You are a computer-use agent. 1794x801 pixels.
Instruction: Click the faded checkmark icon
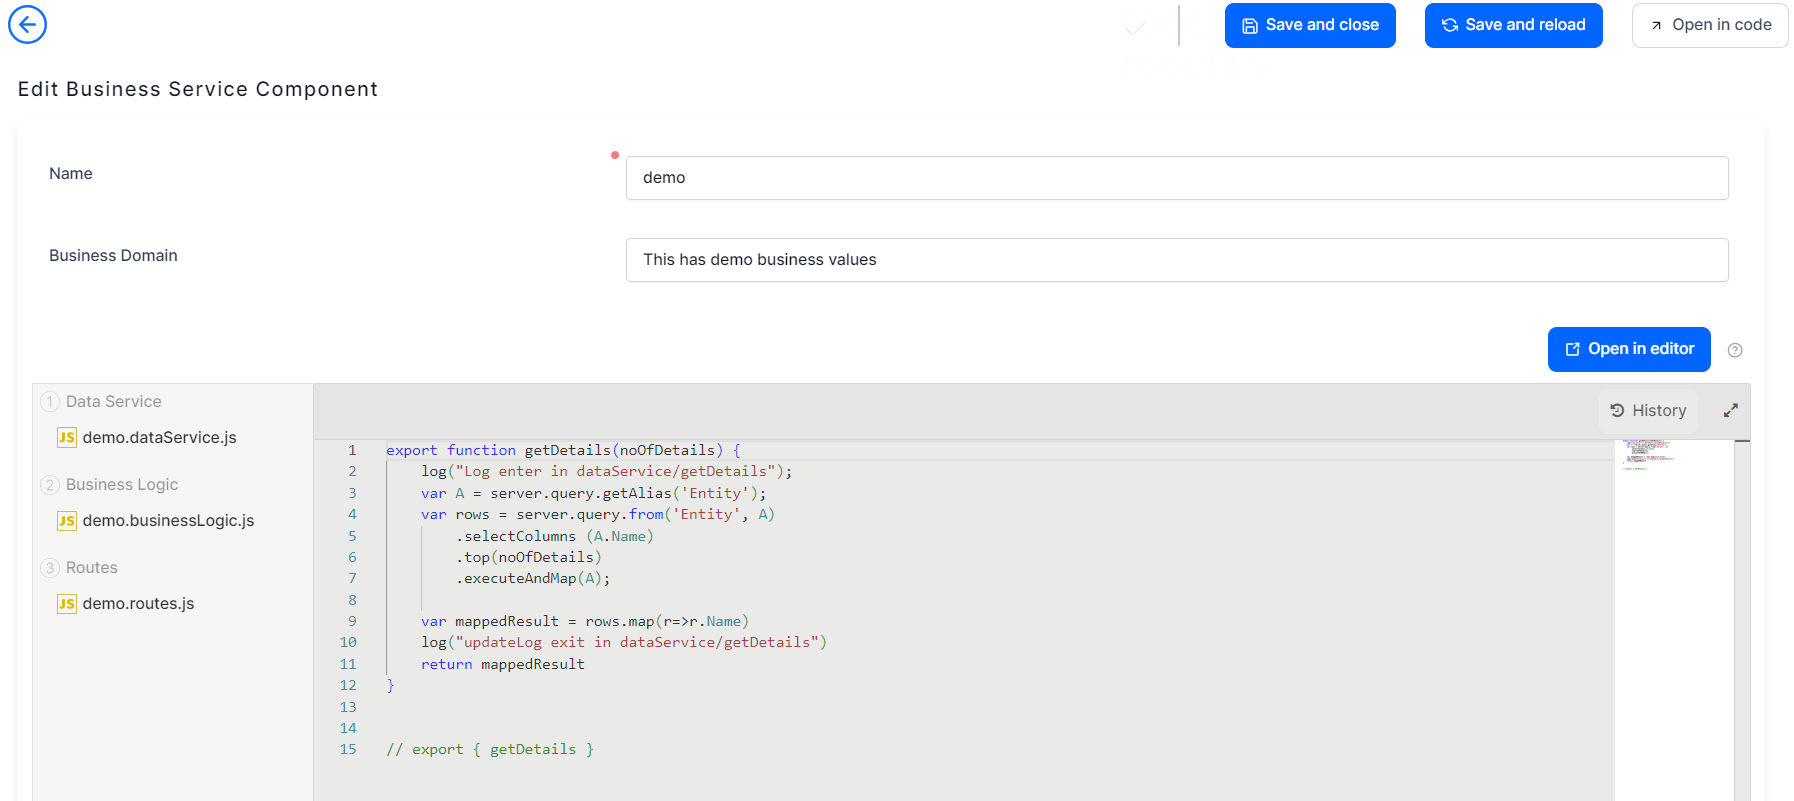click(1135, 29)
